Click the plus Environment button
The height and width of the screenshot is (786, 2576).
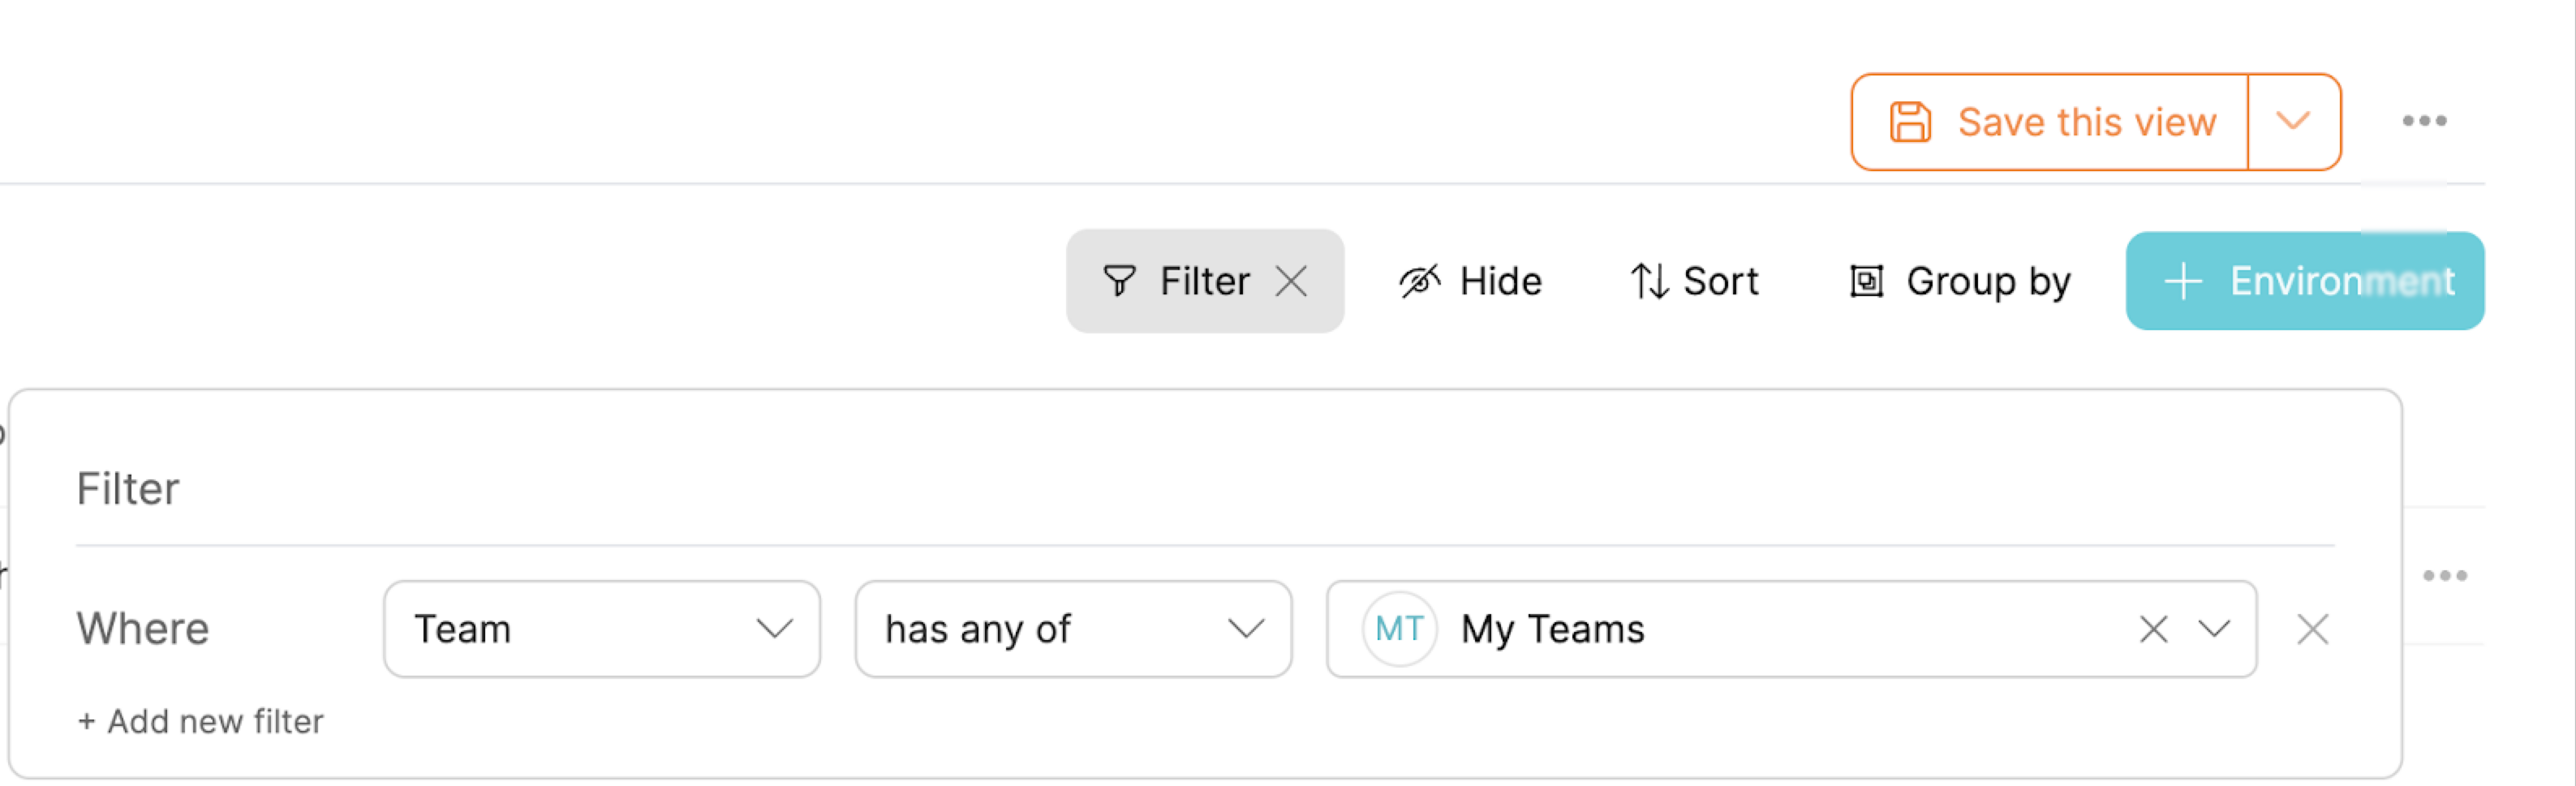click(2304, 281)
